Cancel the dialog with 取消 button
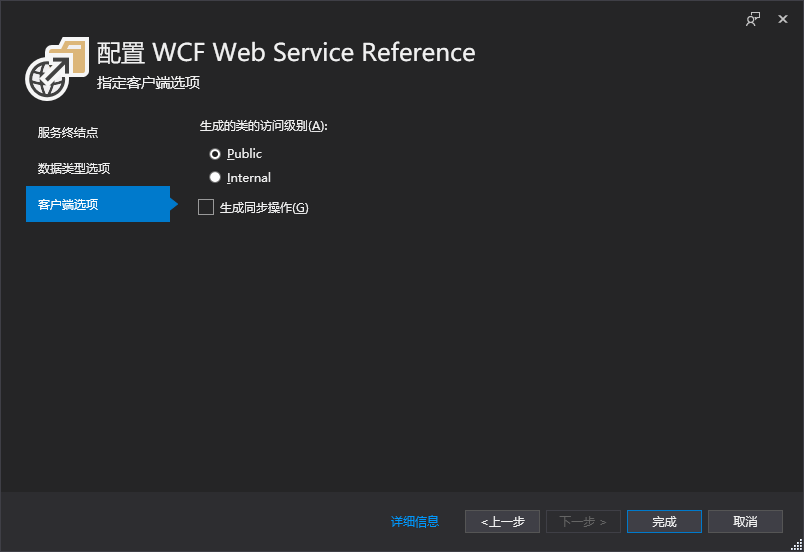 pos(745,521)
